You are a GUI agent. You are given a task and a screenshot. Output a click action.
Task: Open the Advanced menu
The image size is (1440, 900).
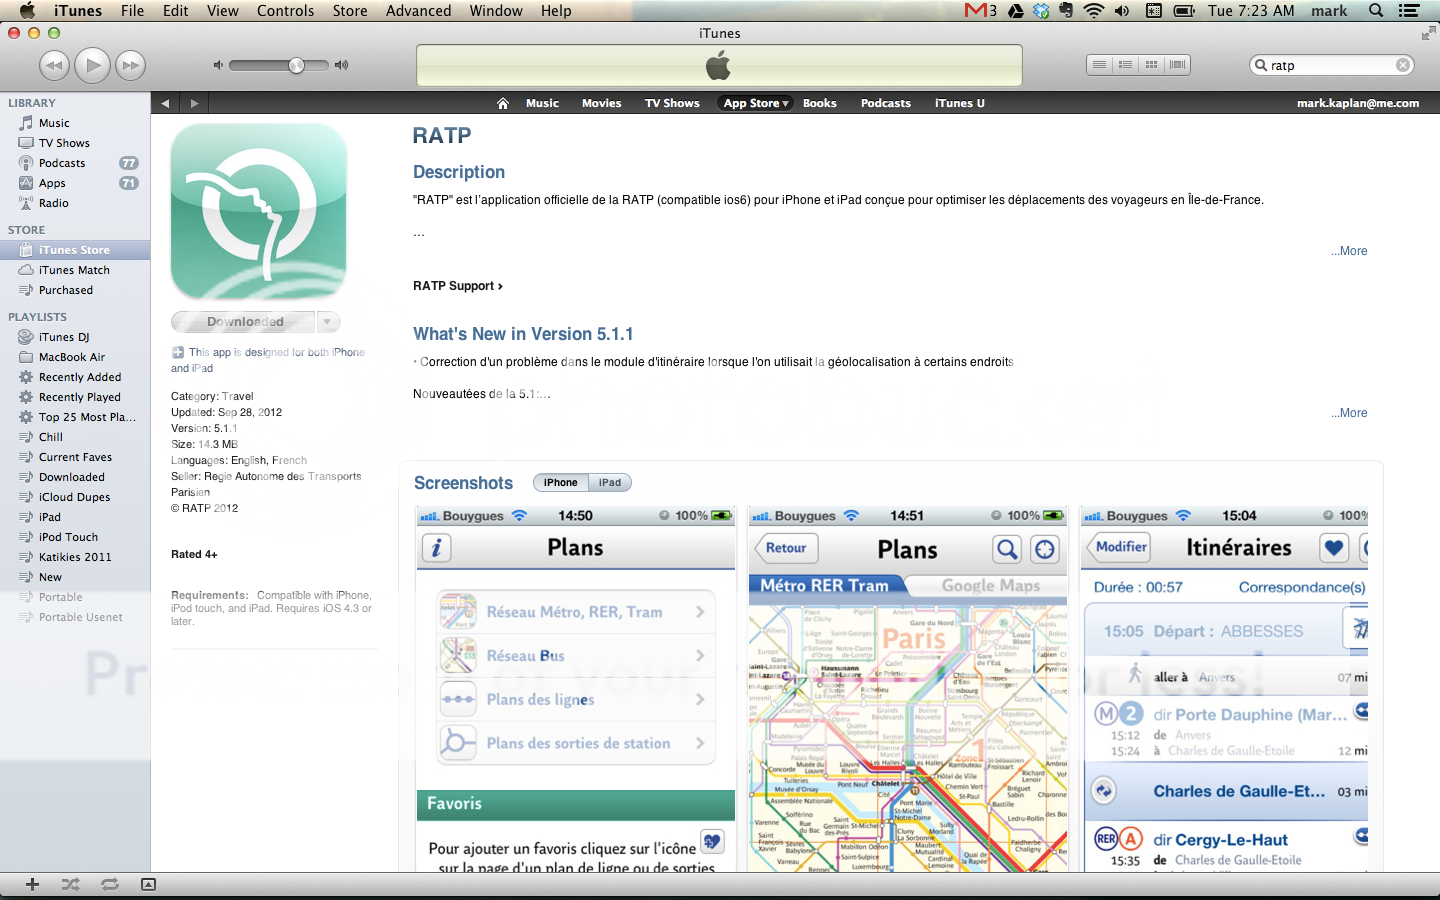pyautogui.click(x=418, y=11)
